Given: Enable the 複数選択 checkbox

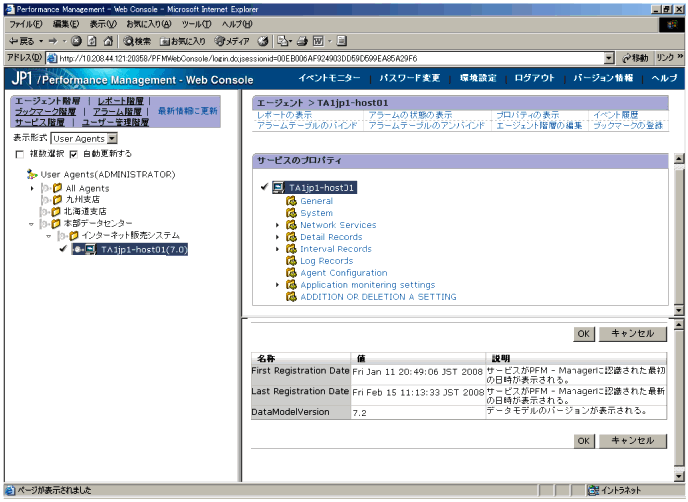Looking at the screenshot, I should pos(20,154).
